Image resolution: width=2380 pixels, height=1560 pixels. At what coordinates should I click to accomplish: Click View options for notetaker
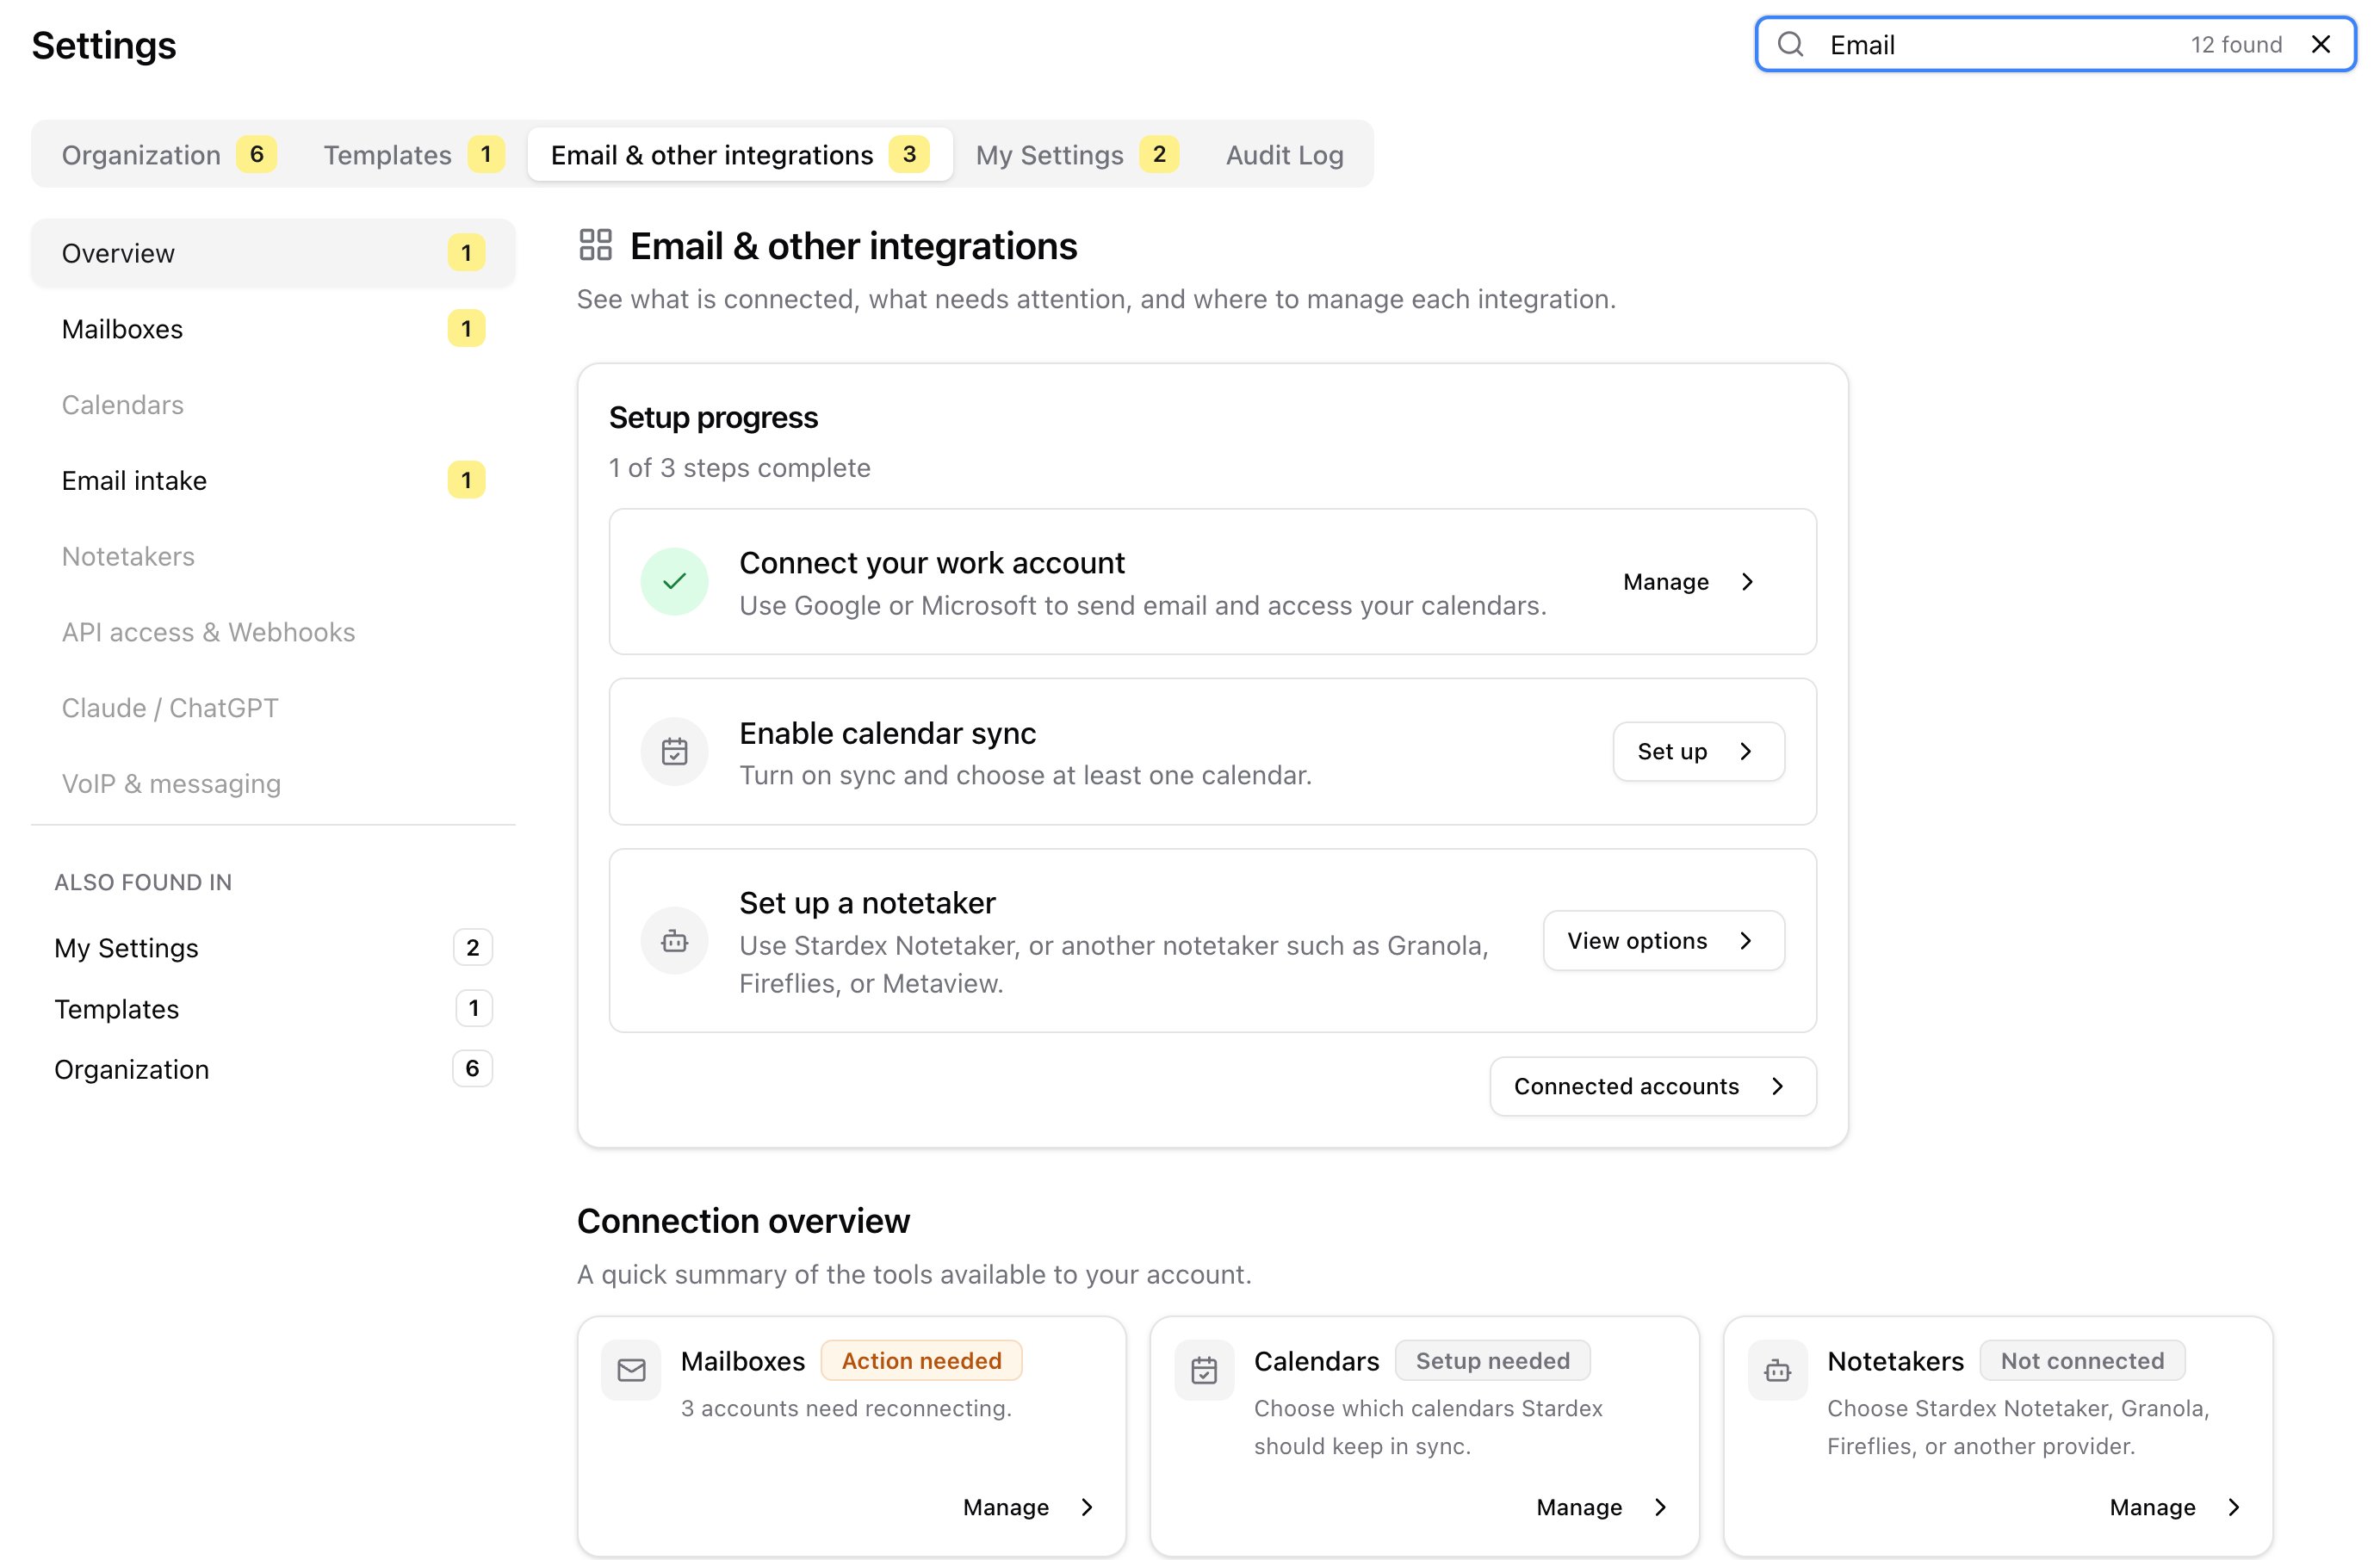point(1663,941)
